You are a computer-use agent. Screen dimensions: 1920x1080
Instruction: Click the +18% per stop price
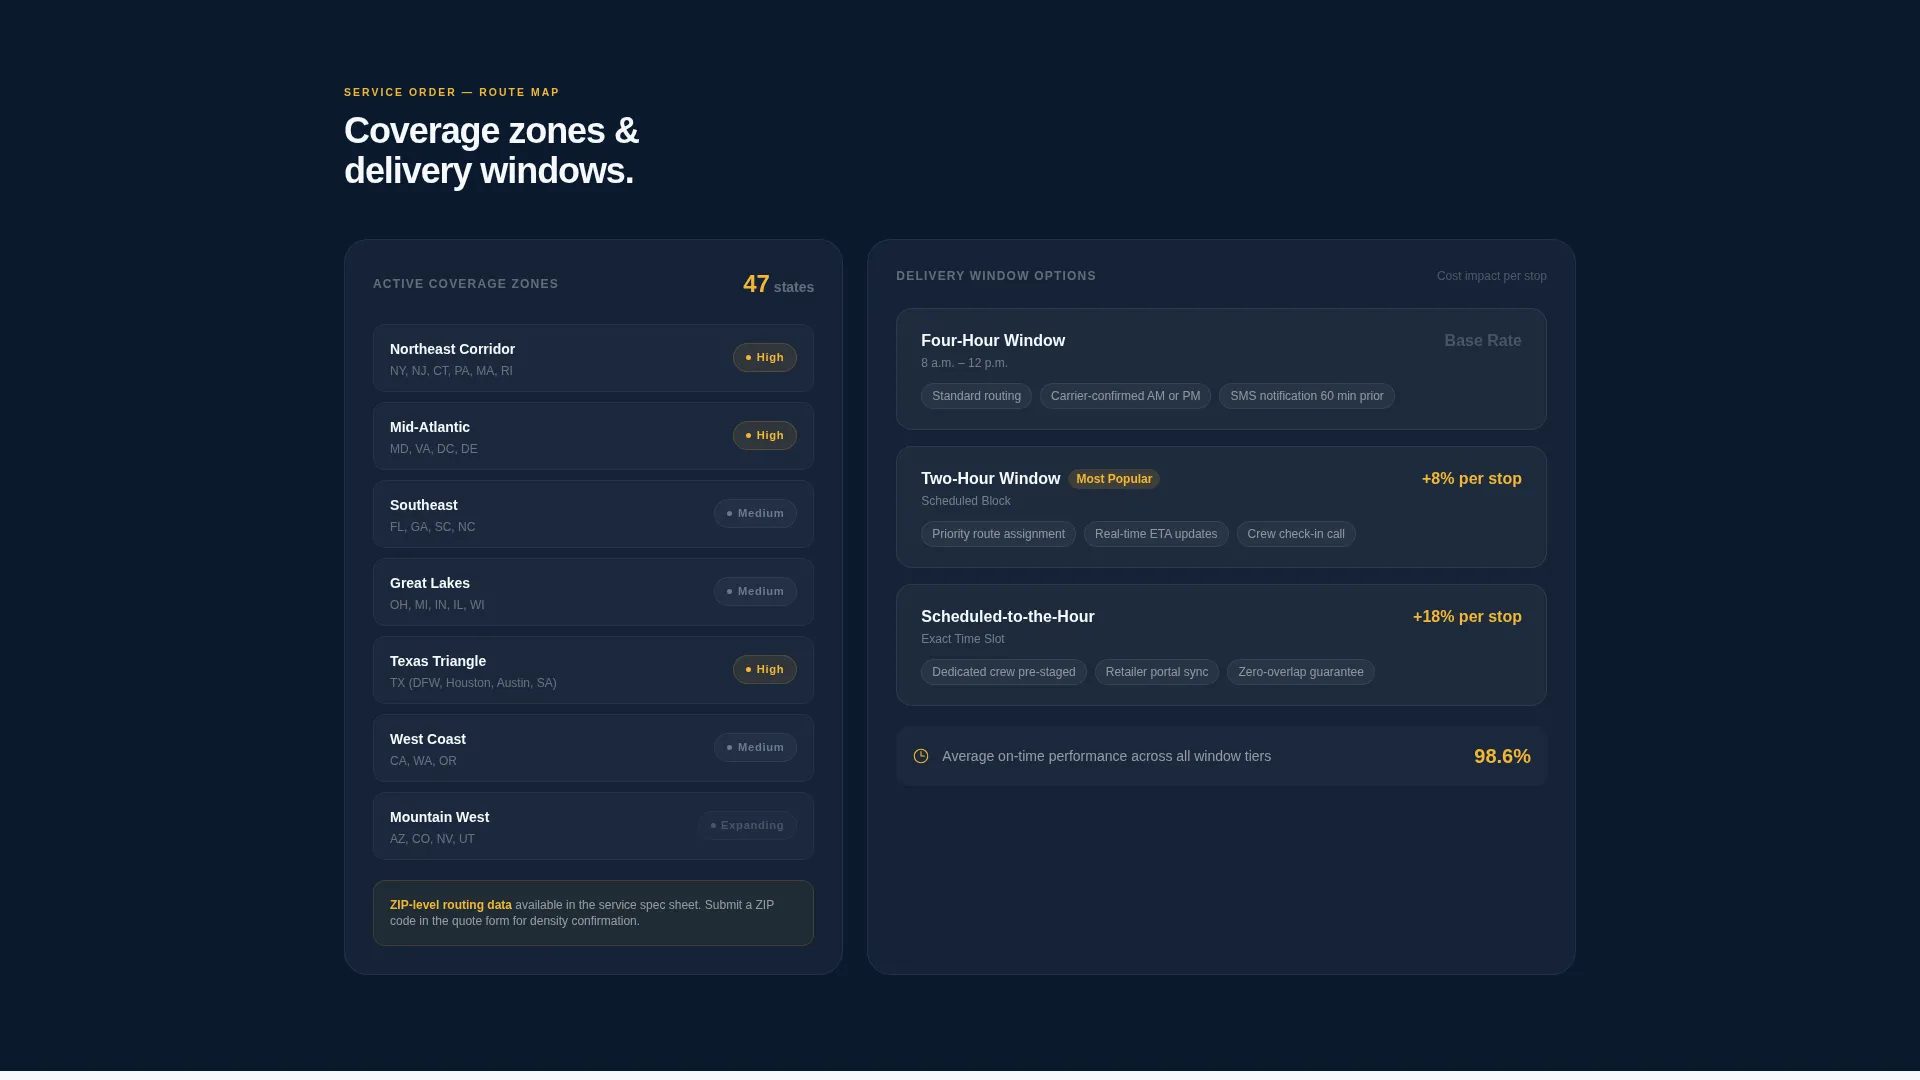[x=1467, y=617]
